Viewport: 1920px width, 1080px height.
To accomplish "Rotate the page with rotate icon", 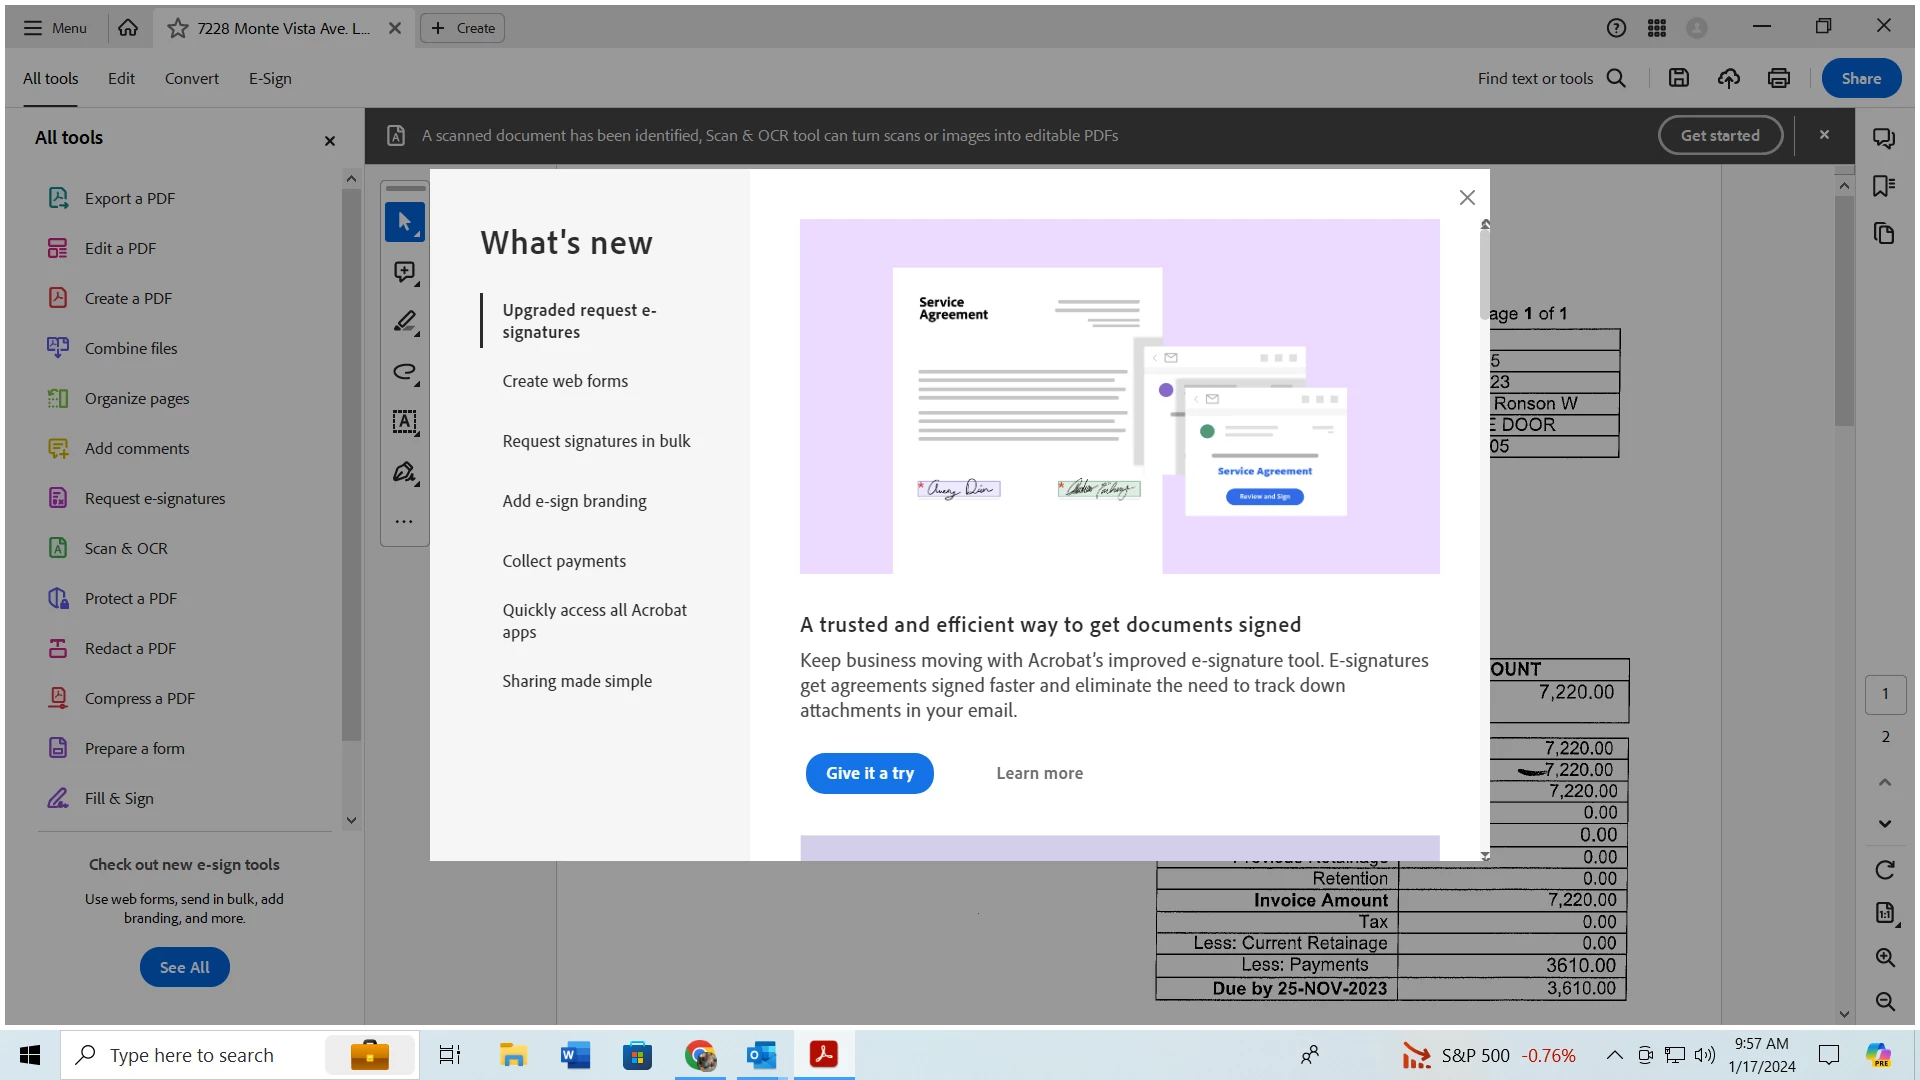I will pyautogui.click(x=1885, y=870).
